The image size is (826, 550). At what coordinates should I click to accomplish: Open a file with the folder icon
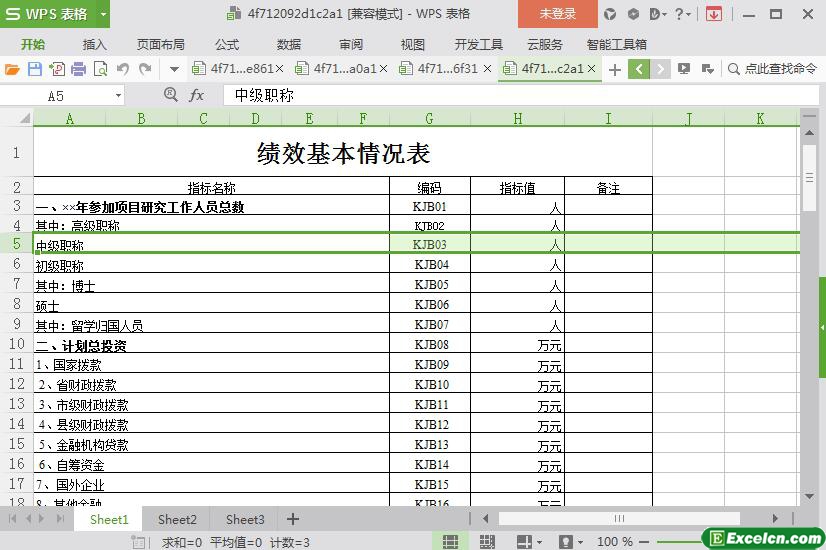pos(12,69)
